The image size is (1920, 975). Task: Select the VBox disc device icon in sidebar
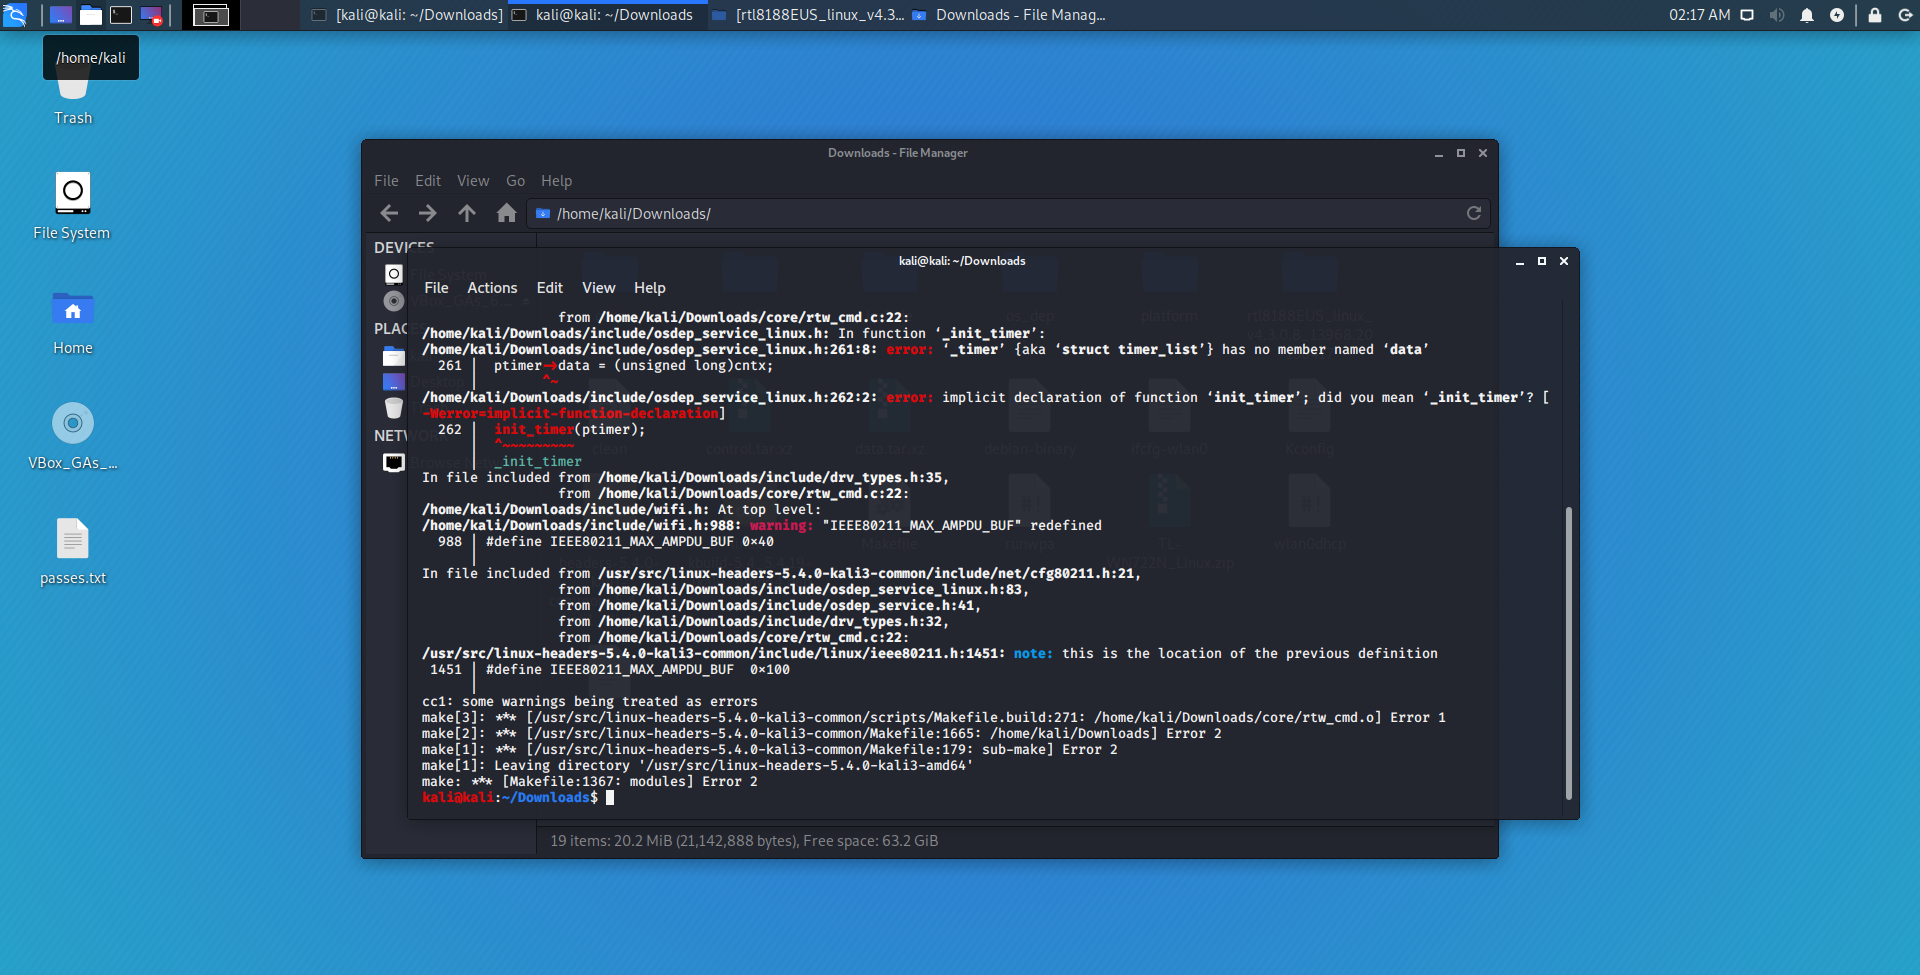[x=394, y=301]
